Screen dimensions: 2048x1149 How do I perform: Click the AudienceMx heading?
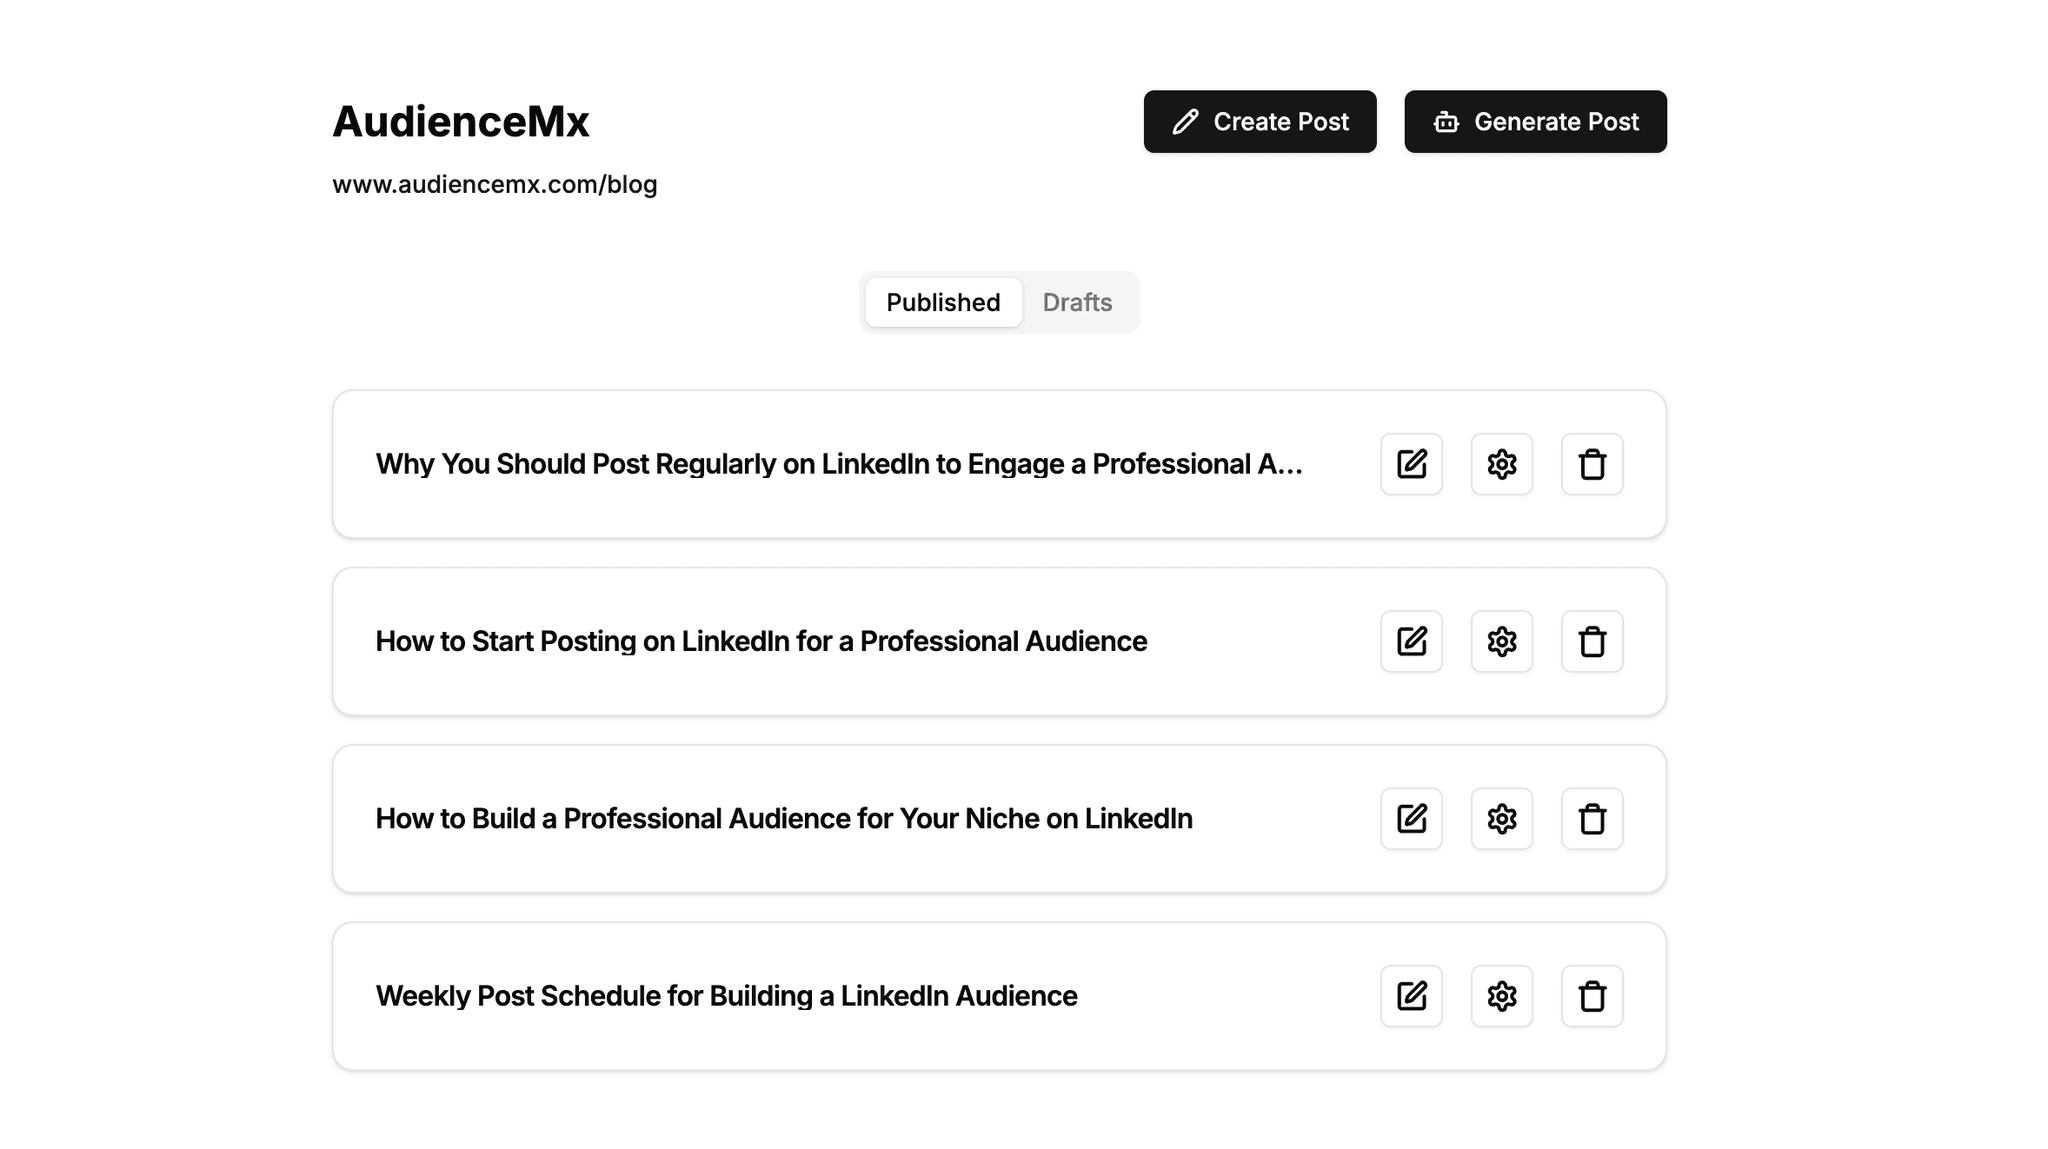(x=461, y=122)
